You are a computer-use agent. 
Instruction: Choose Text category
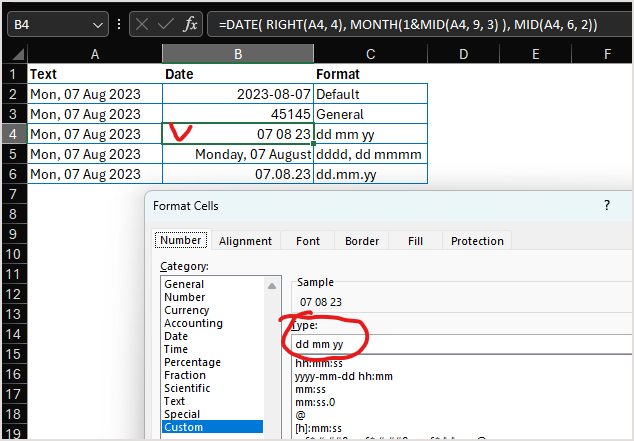tap(212, 401)
